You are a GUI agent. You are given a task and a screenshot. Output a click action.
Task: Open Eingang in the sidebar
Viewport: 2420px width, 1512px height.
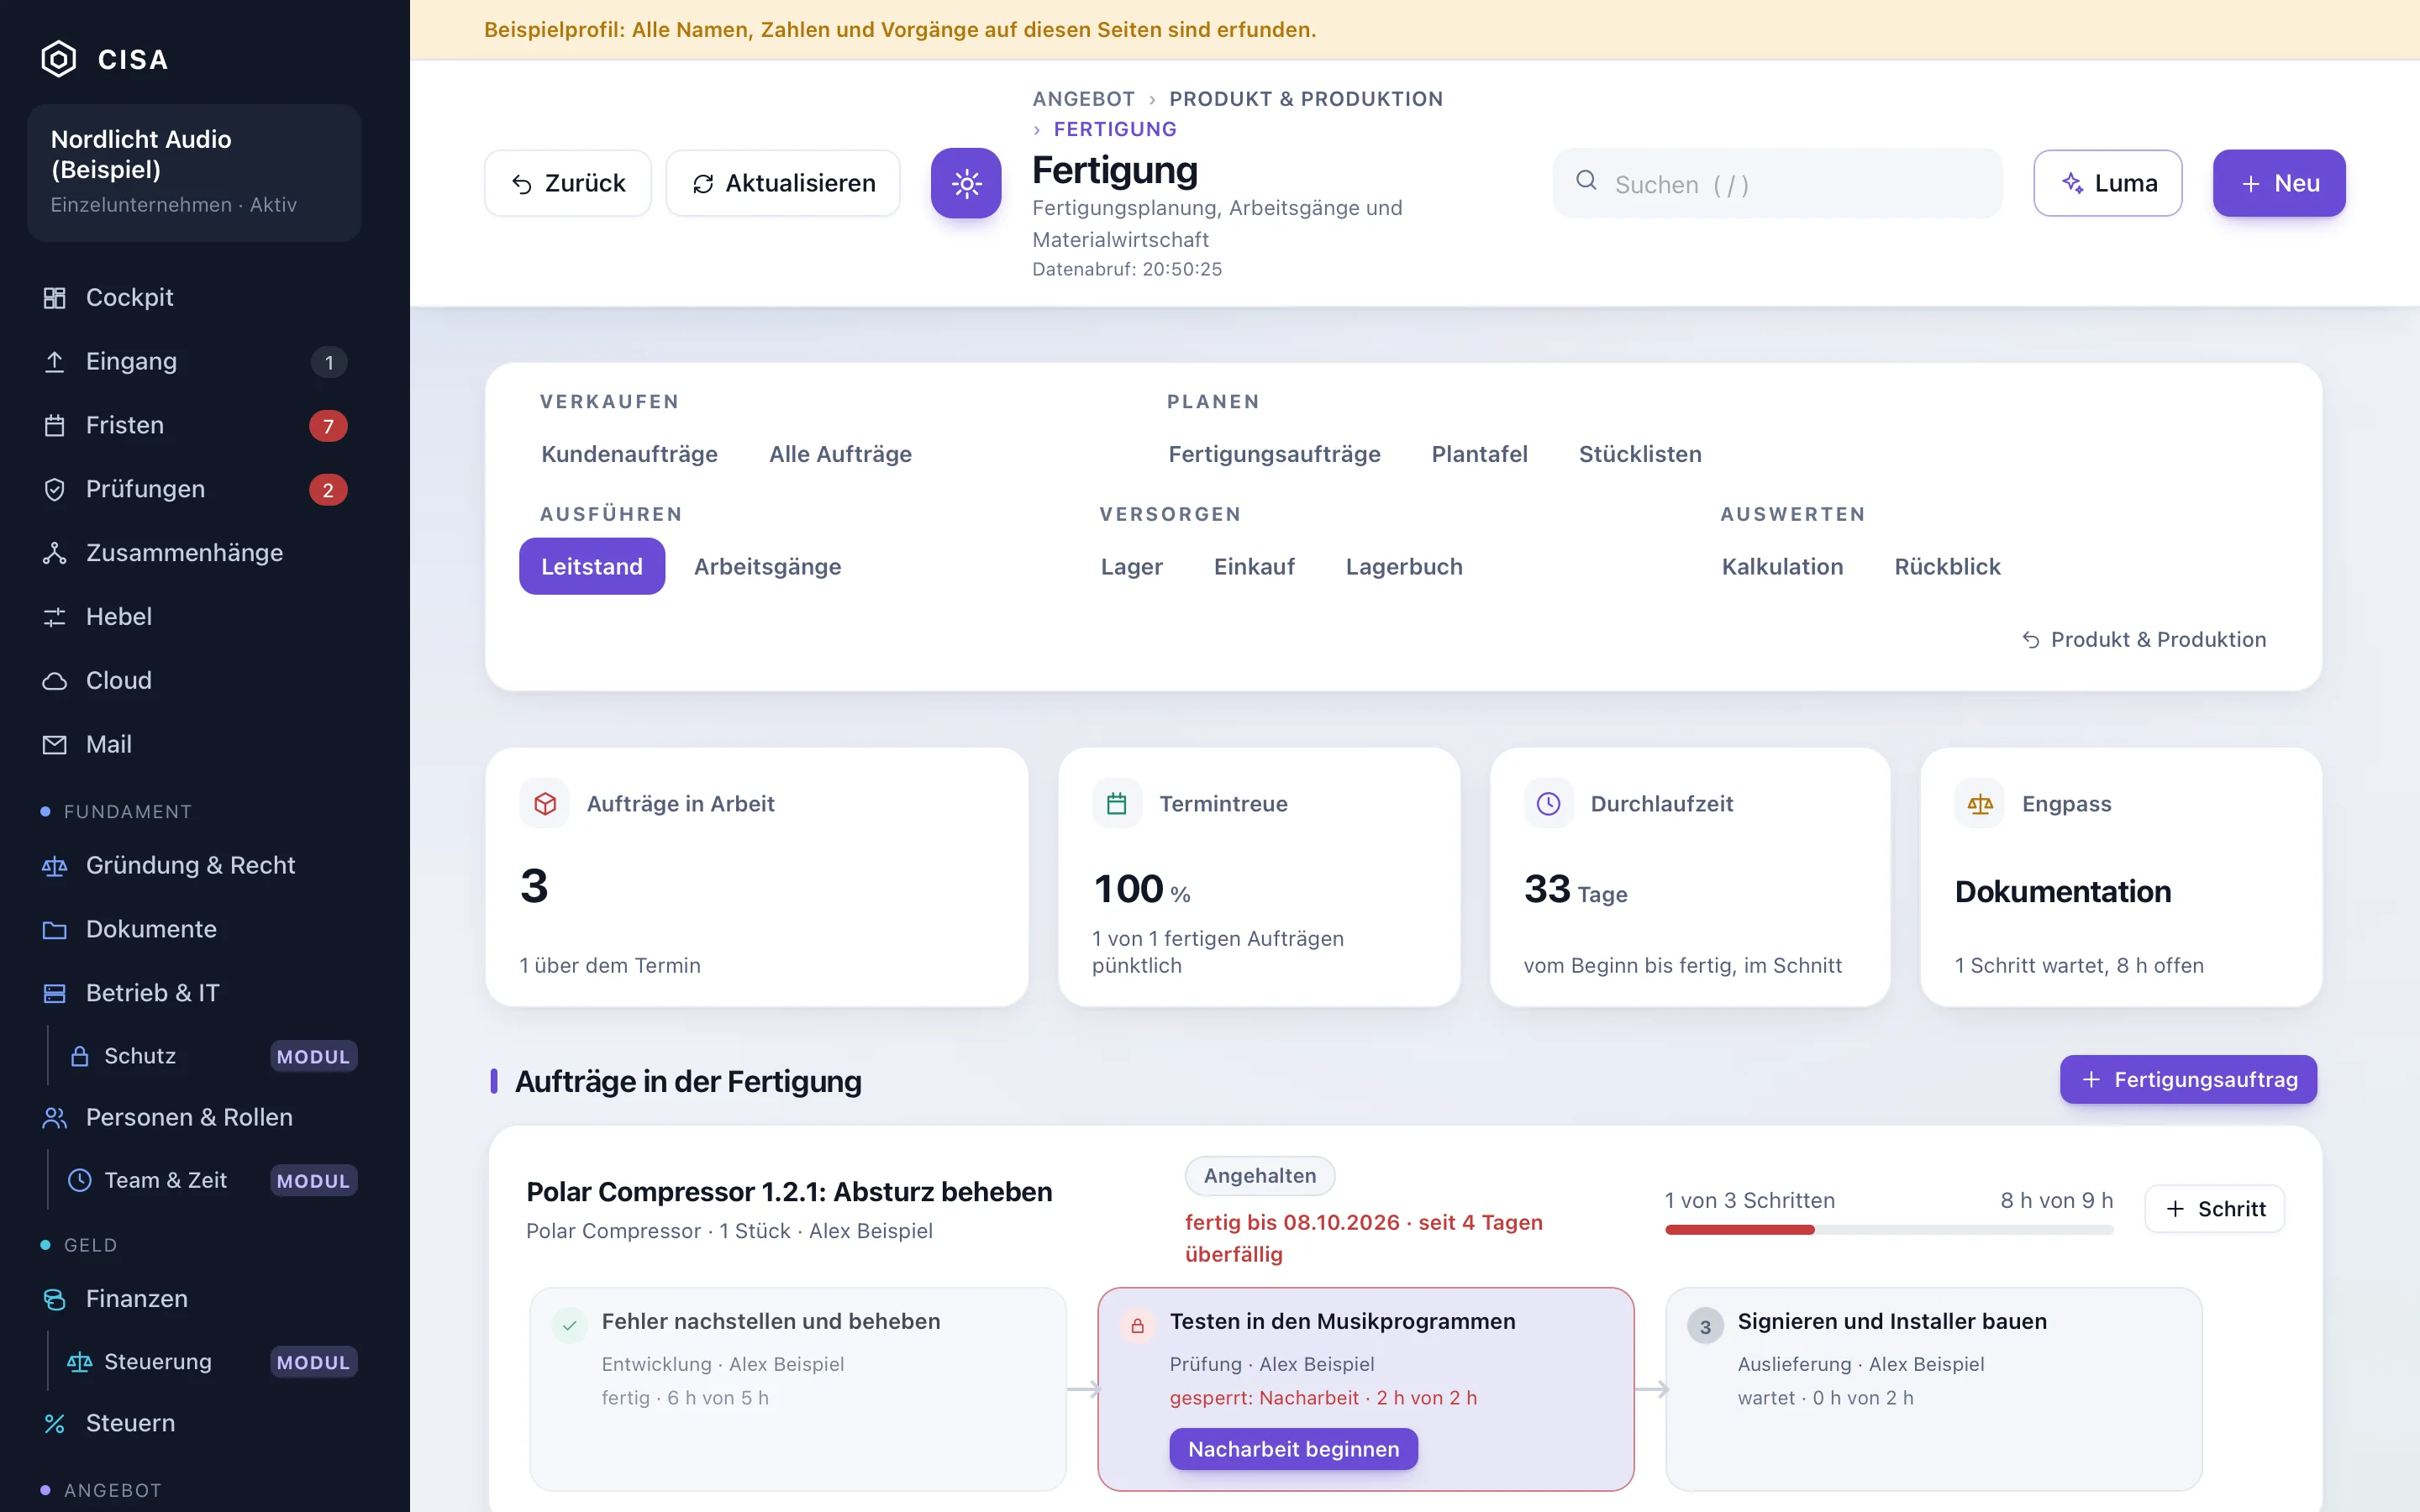194,362
